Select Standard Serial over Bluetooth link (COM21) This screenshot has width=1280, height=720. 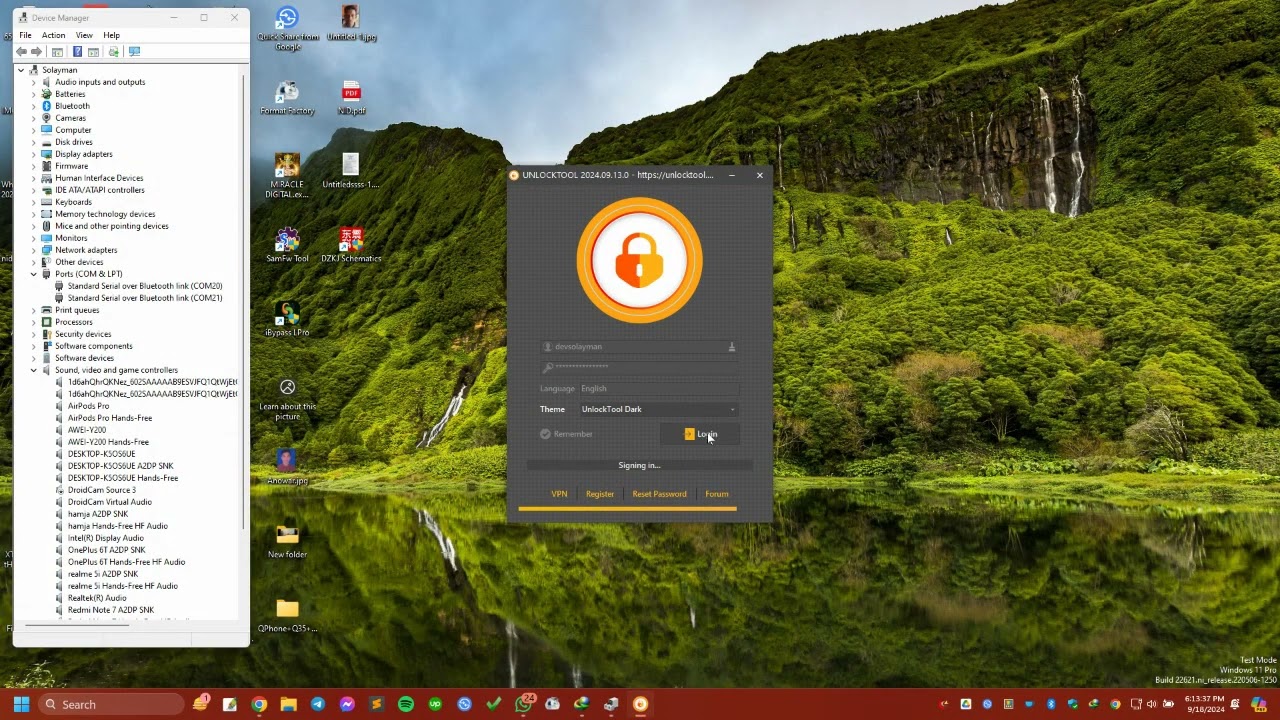pos(144,298)
